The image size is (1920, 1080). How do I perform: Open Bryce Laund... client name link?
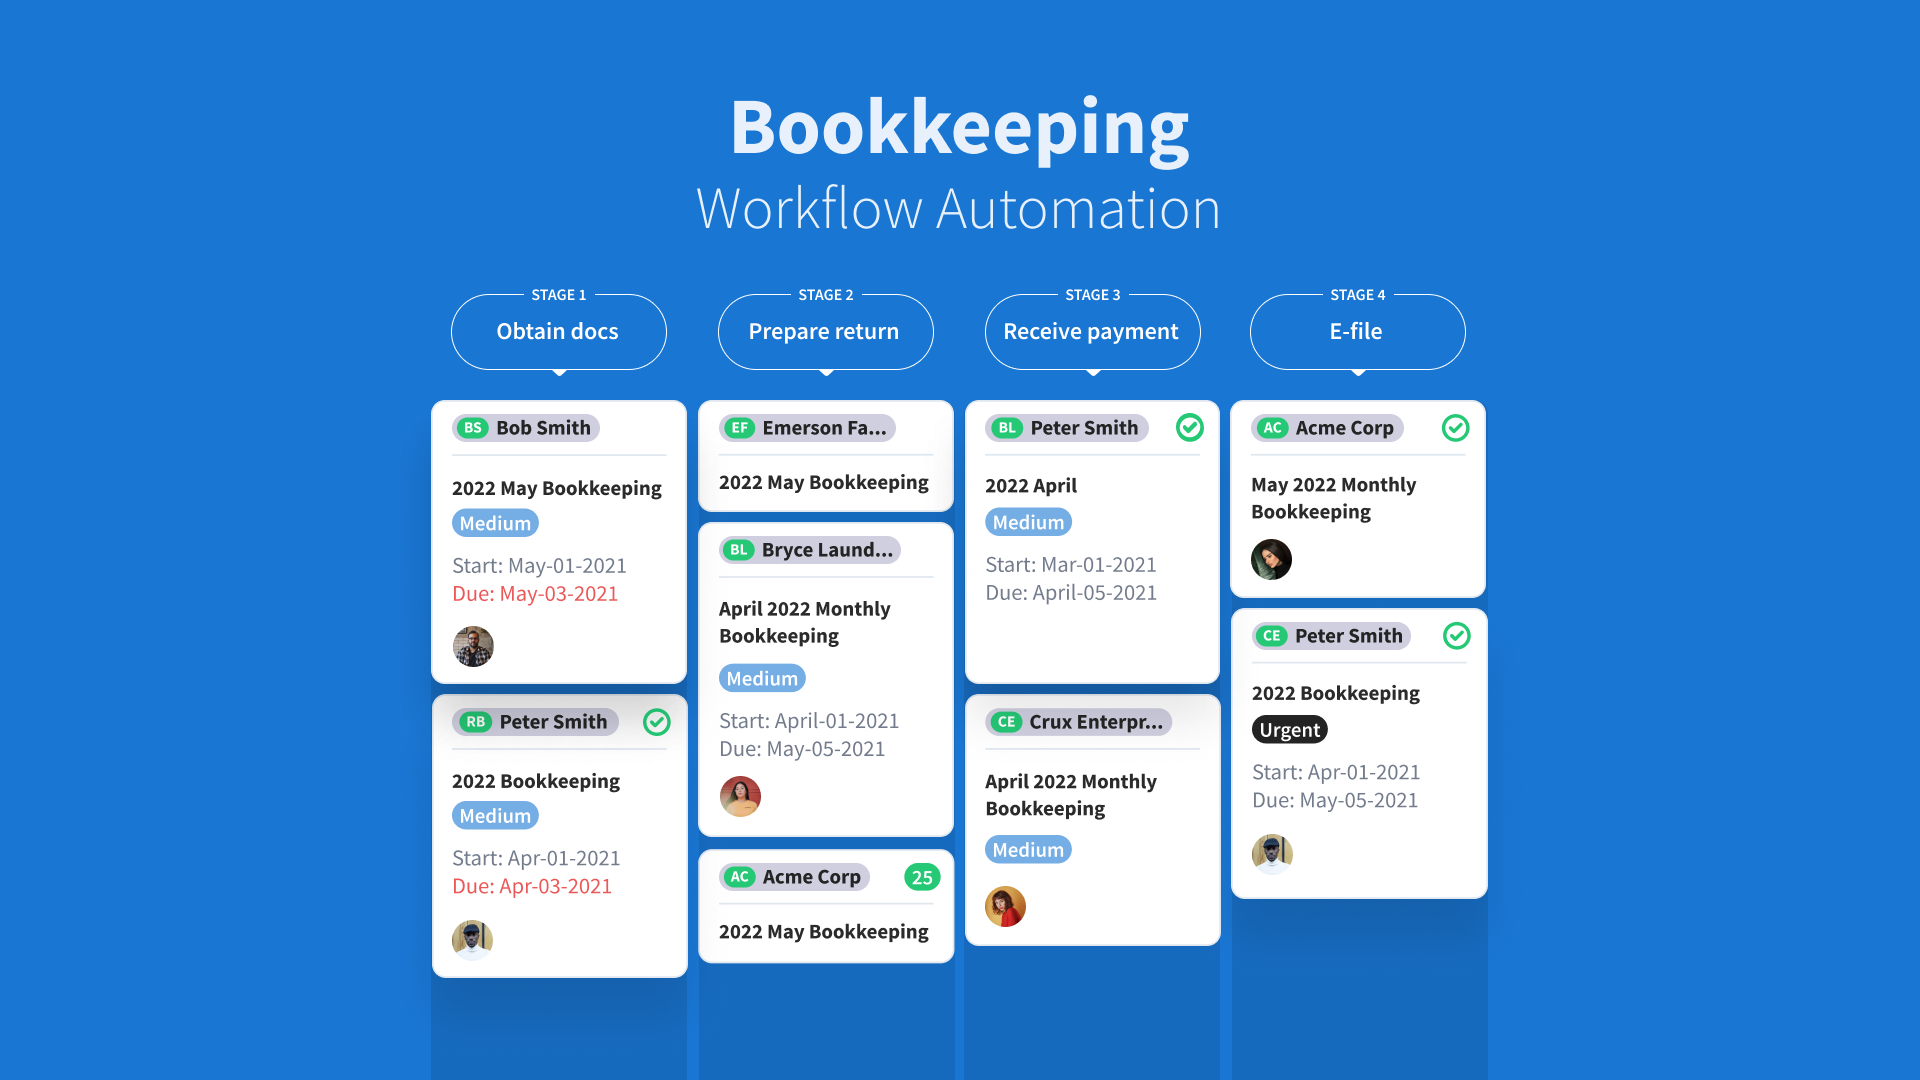826,550
